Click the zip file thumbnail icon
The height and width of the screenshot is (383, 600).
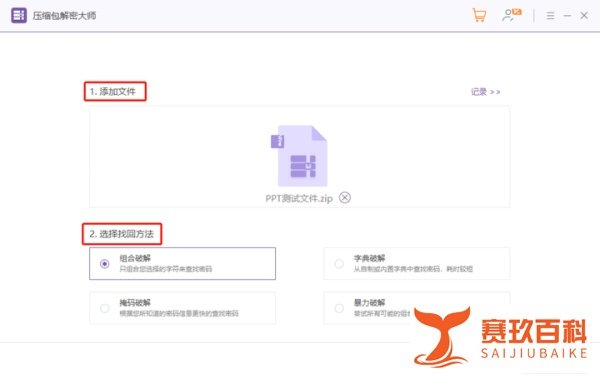pos(299,156)
